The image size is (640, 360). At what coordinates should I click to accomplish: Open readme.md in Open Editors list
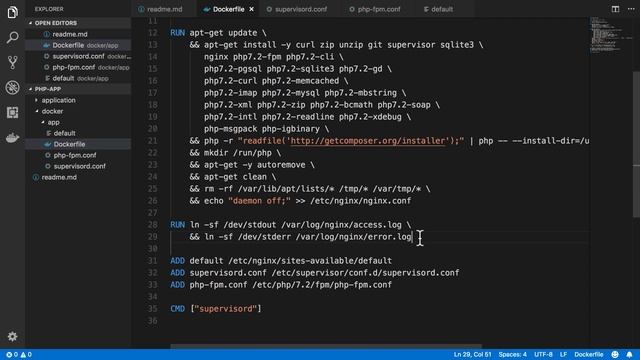tap(70, 34)
